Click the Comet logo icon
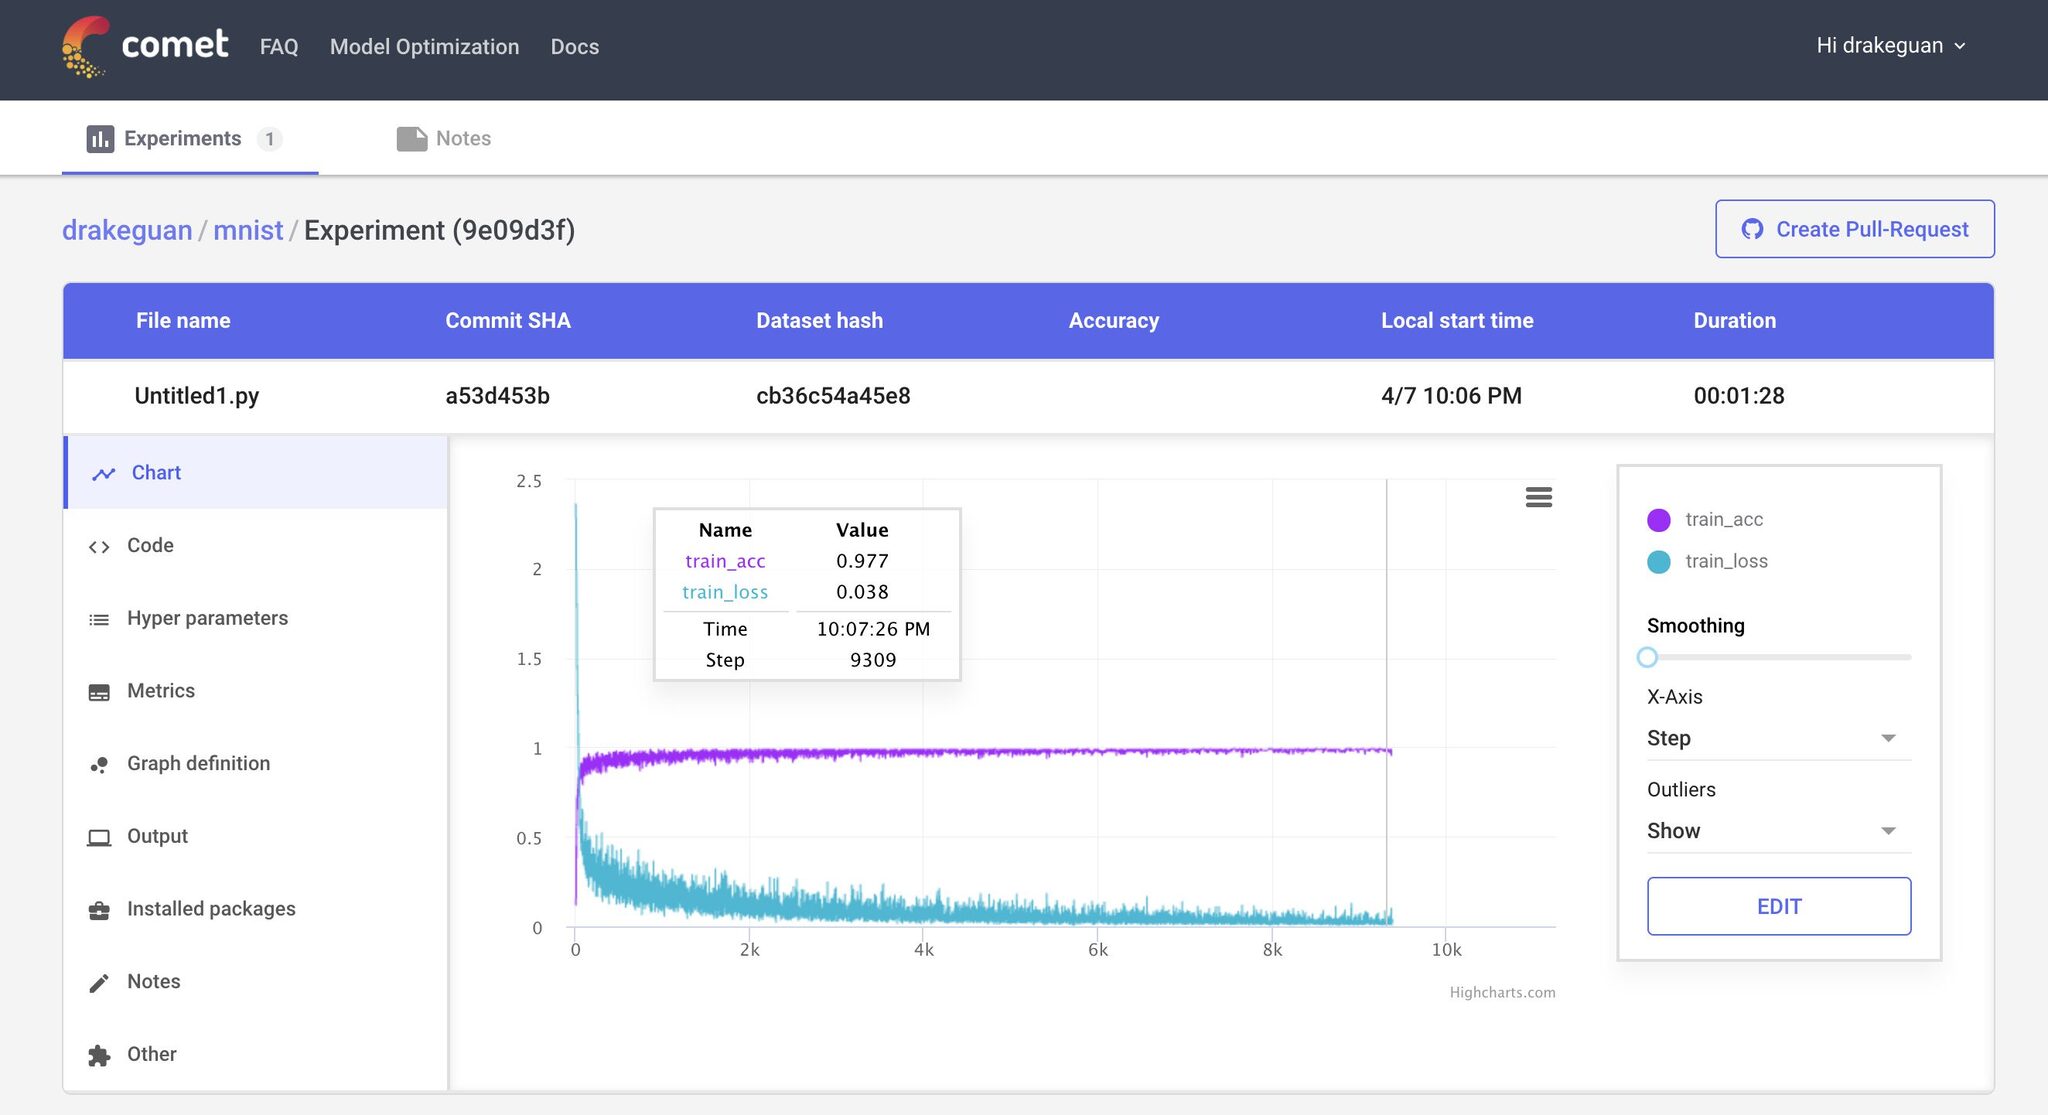This screenshot has width=2048, height=1115. pyautogui.click(x=85, y=46)
